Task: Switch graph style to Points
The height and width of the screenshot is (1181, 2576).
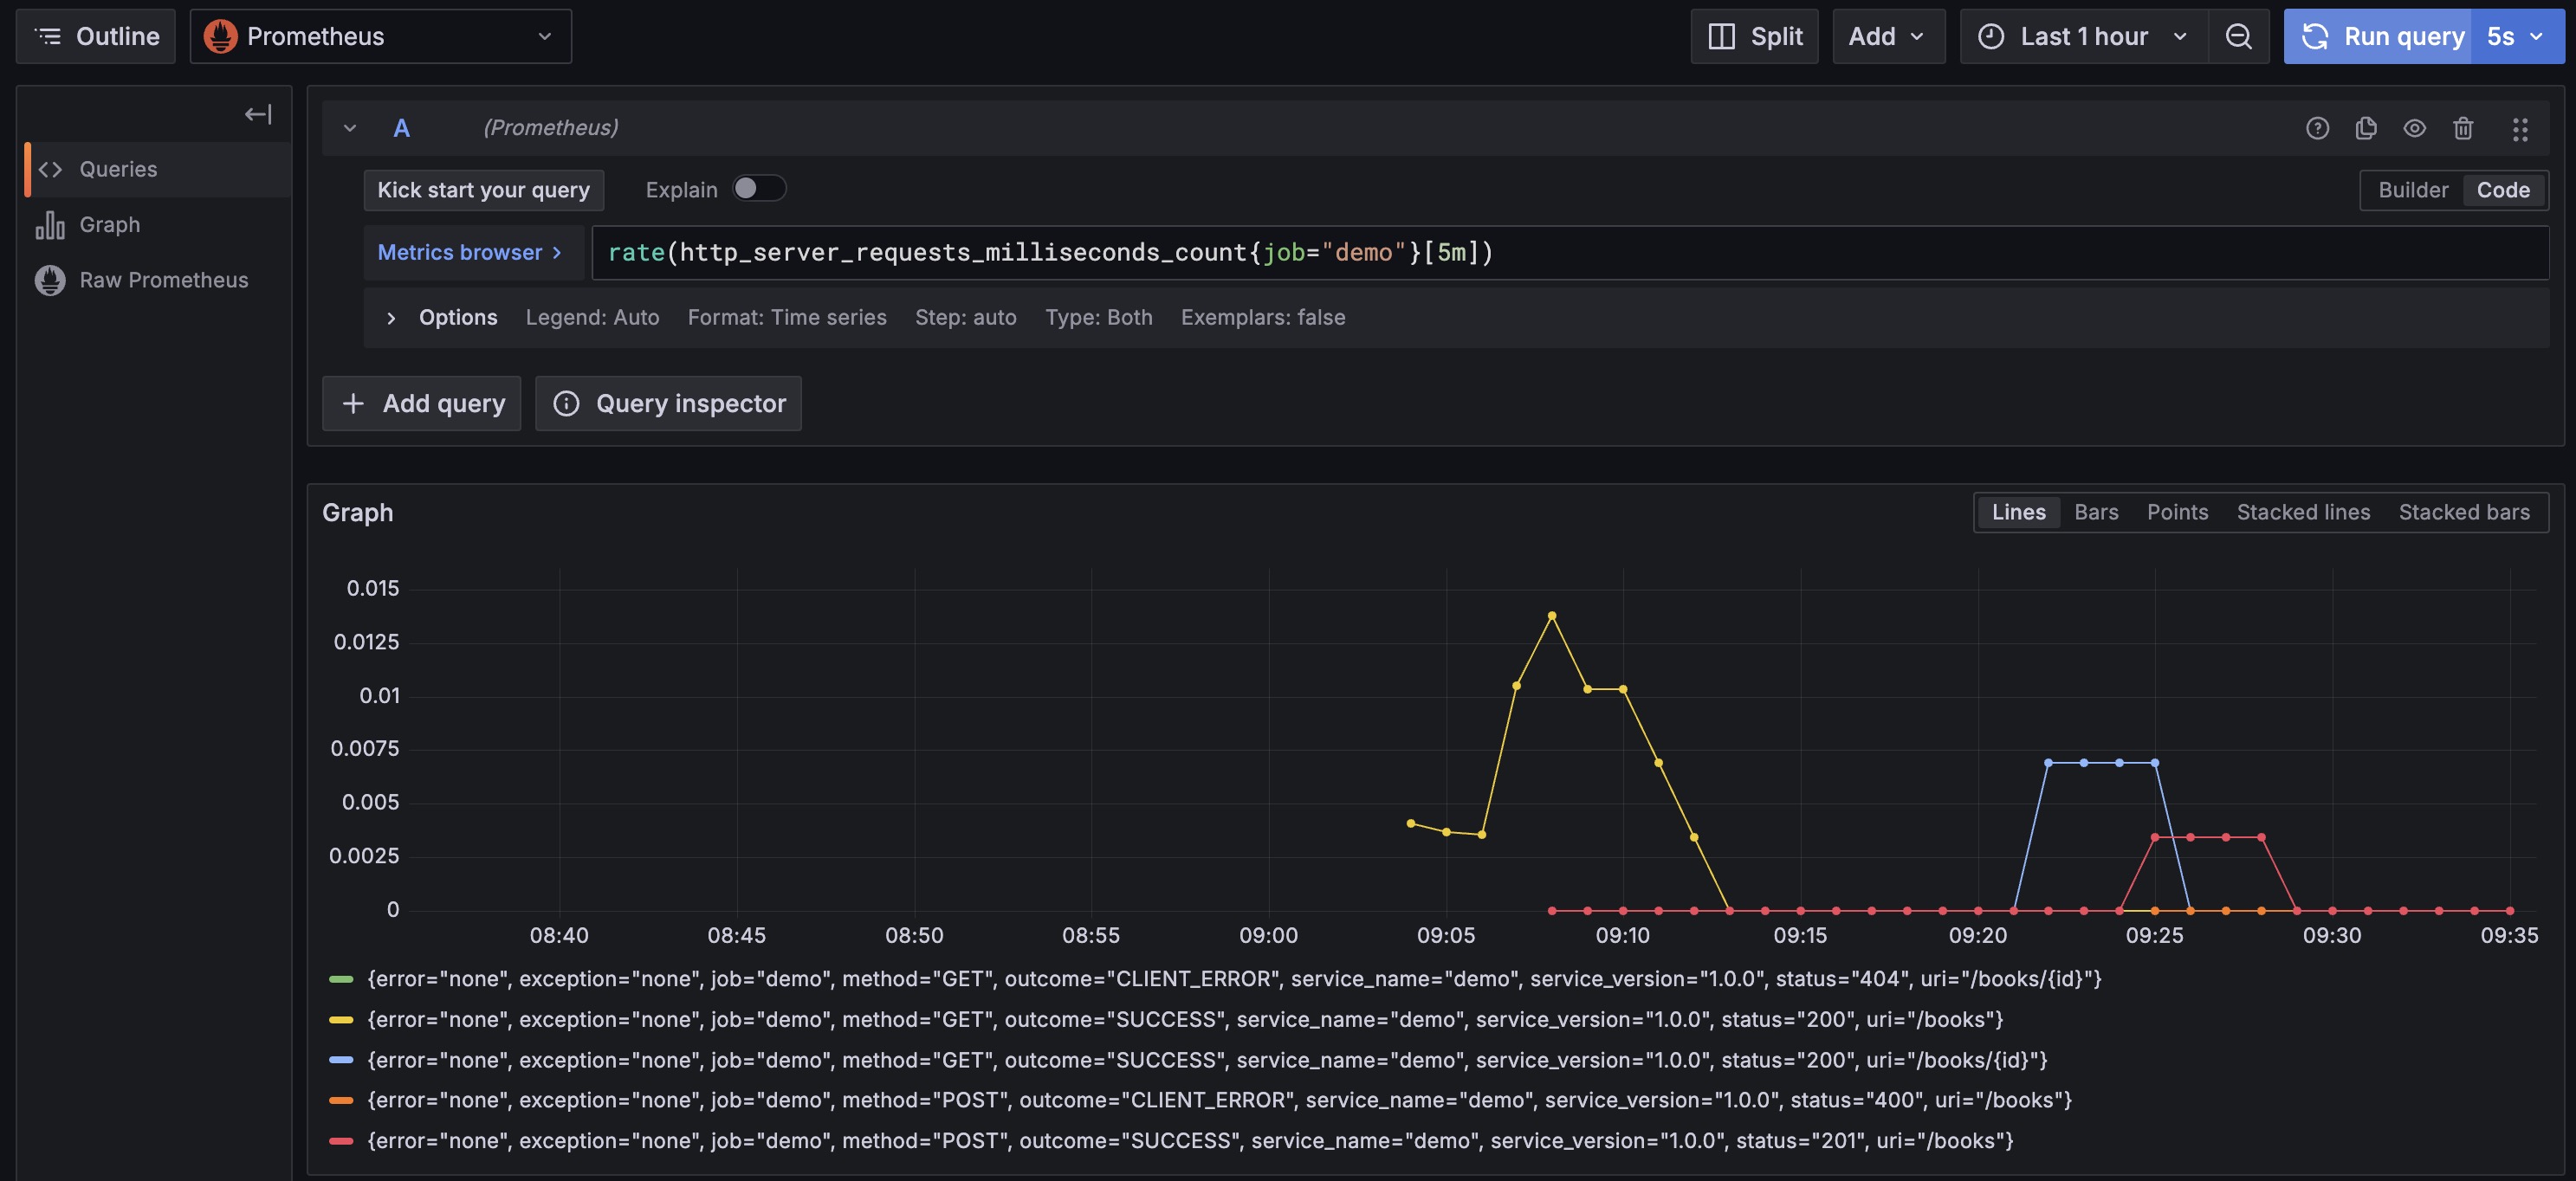Action: tap(2177, 512)
